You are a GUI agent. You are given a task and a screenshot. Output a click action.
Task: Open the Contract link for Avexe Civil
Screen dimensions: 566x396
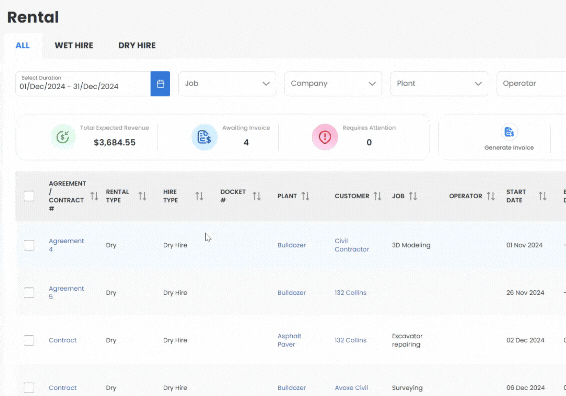point(62,388)
